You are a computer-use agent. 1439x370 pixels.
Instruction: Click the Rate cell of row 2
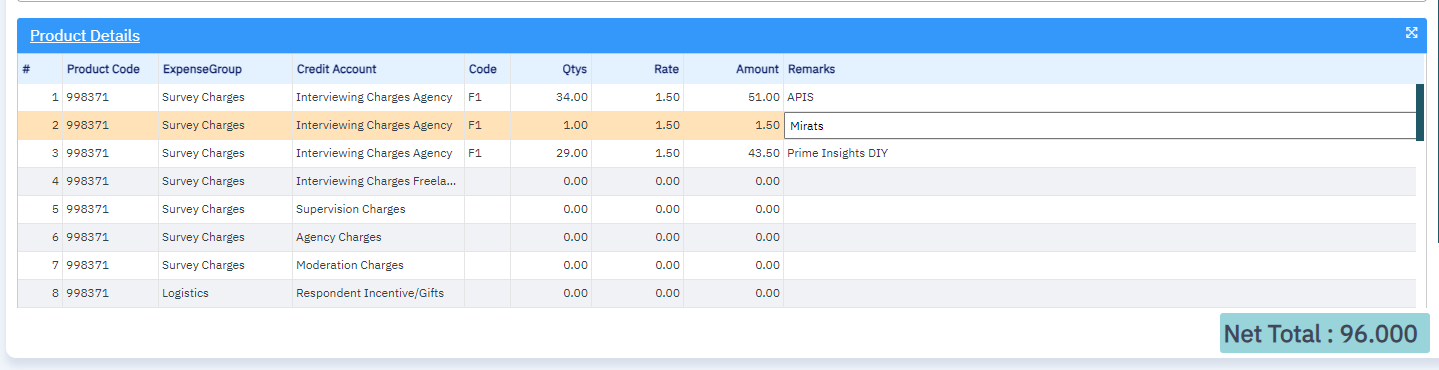click(x=638, y=126)
